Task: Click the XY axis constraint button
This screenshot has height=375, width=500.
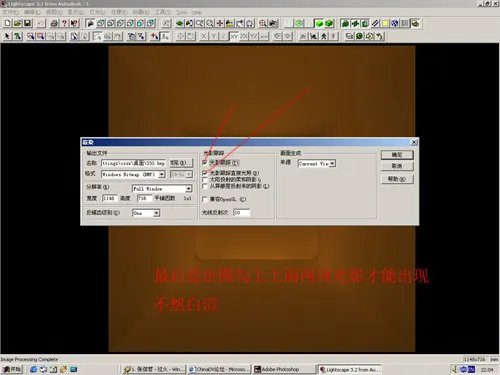Action: pyautogui.click(x=234, y=36)
